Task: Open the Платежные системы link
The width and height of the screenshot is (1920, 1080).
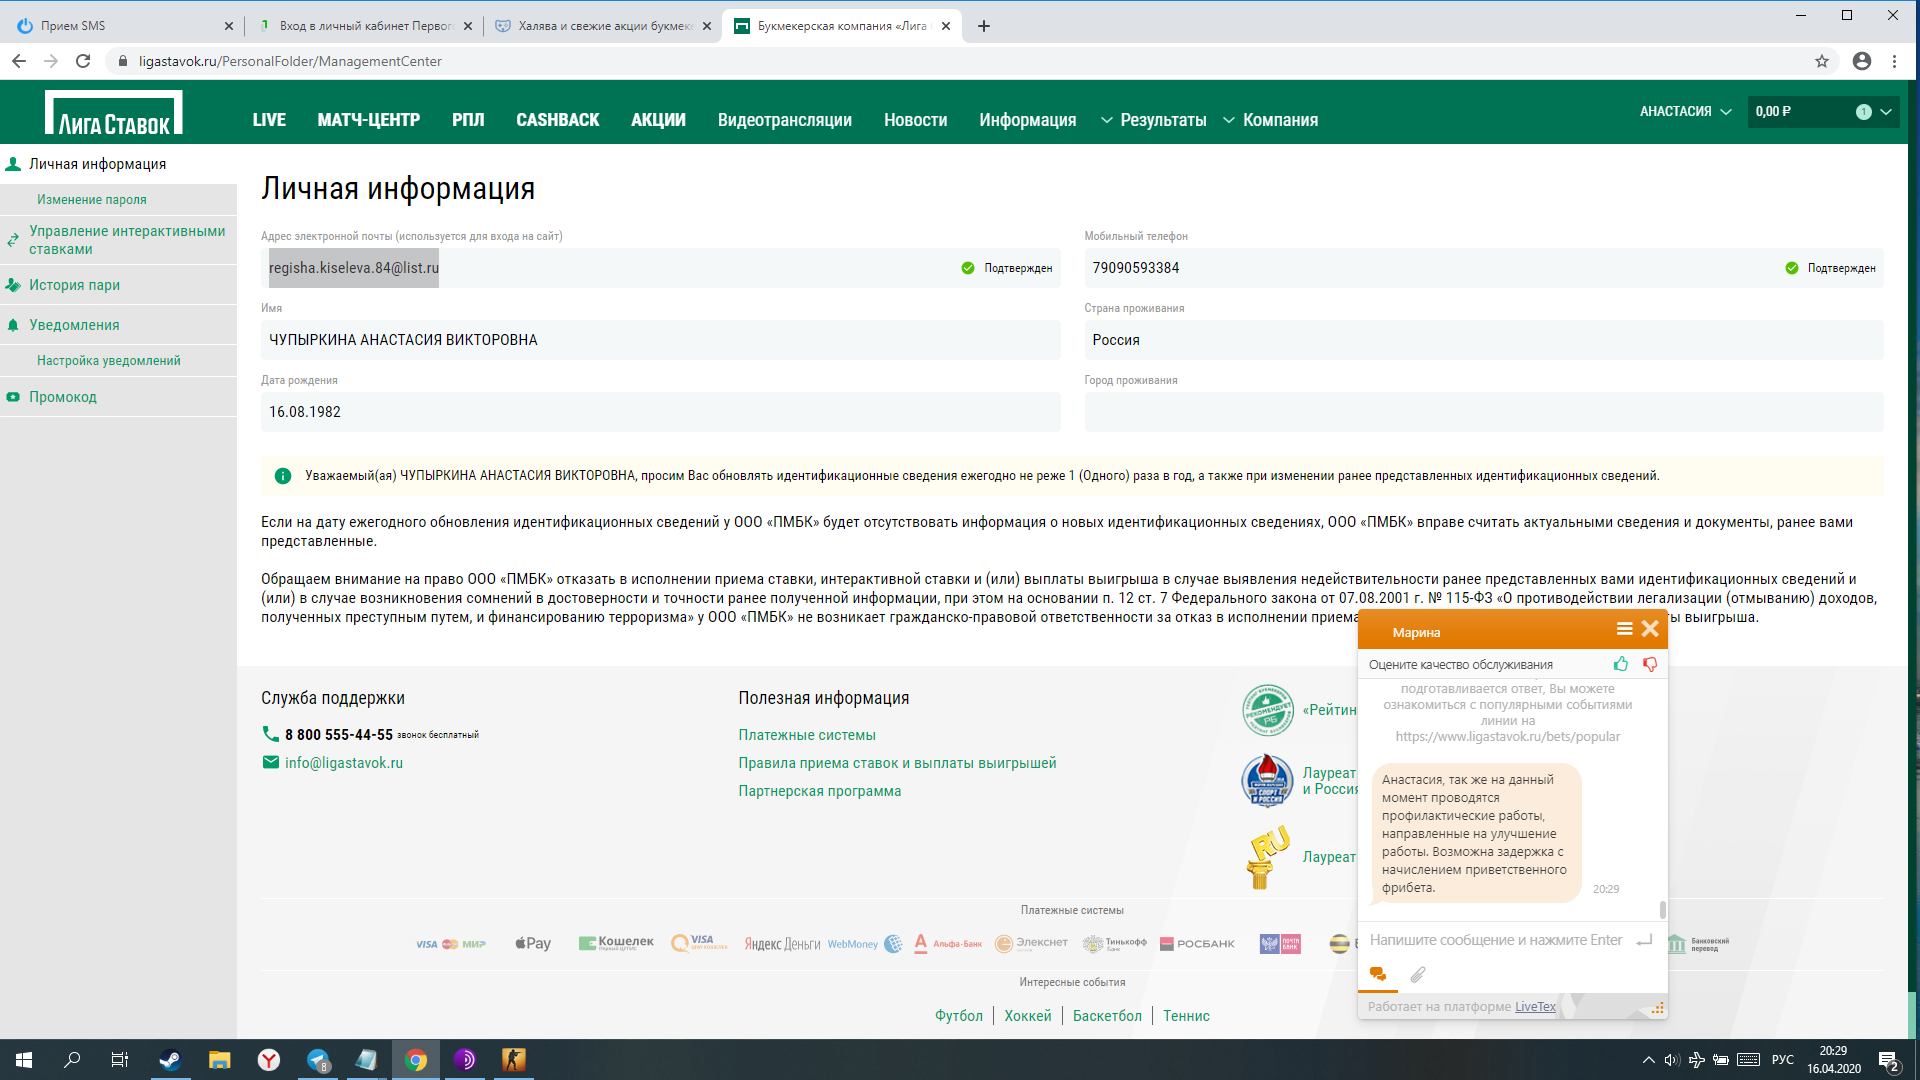Action: (807, 735)
